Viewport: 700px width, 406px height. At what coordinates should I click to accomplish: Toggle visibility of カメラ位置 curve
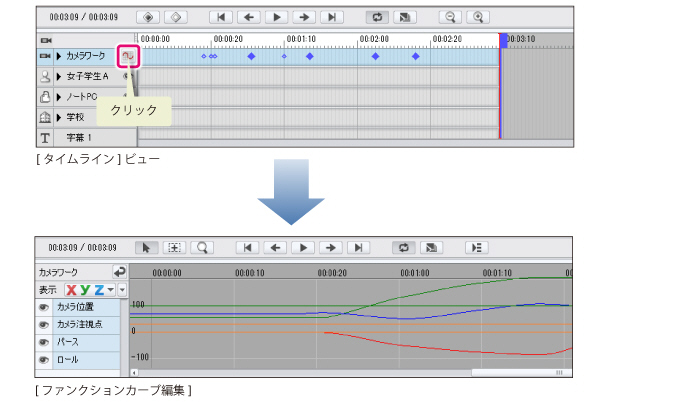click(x=43, y=307)
